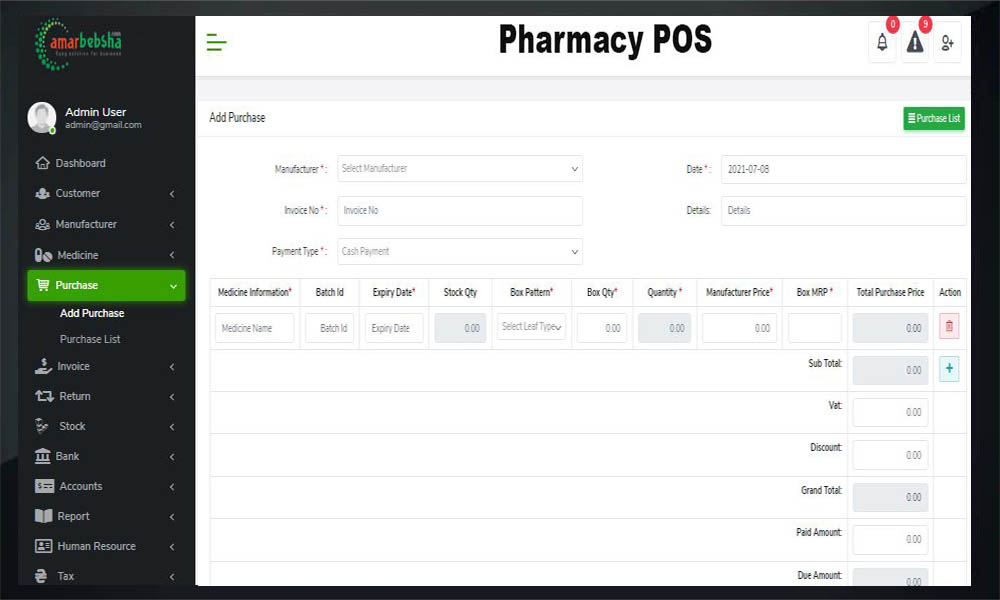
Task: Click the Purchase cart icon
Action: point(43,285)
